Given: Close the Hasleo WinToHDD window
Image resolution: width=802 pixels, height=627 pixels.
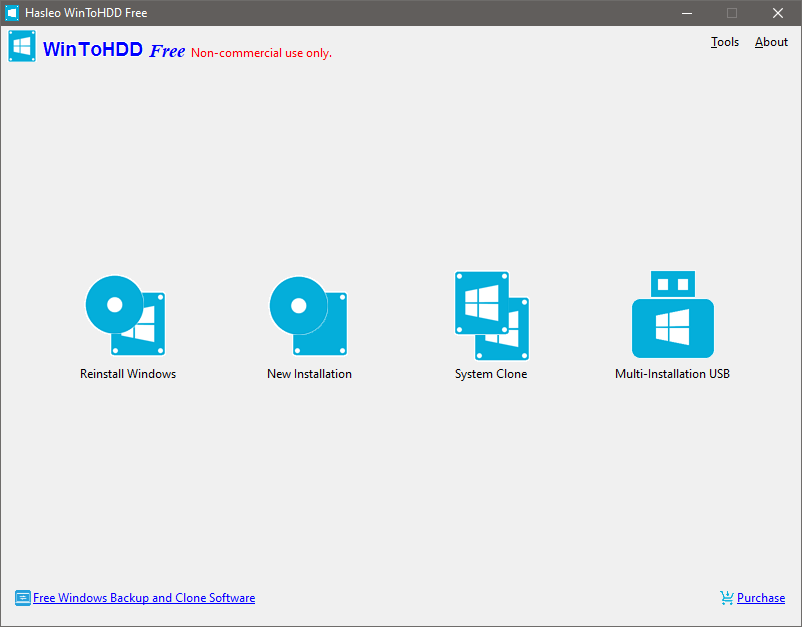Looking at the screenshot, I should pyautogui.click(x=777, y=13).
